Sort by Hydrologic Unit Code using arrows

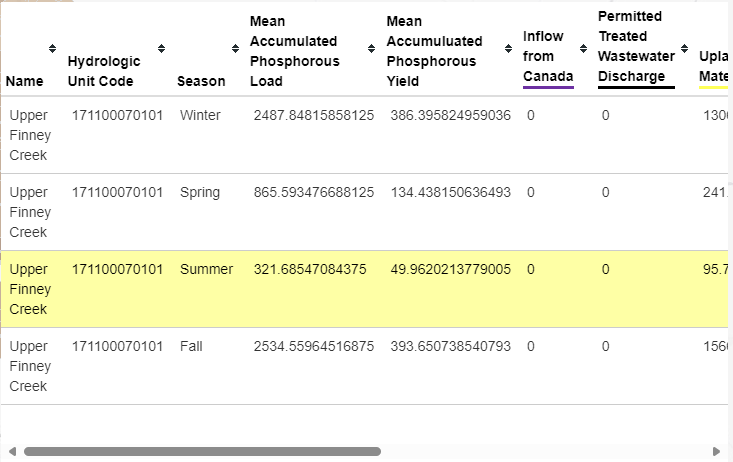pos(161,49)
